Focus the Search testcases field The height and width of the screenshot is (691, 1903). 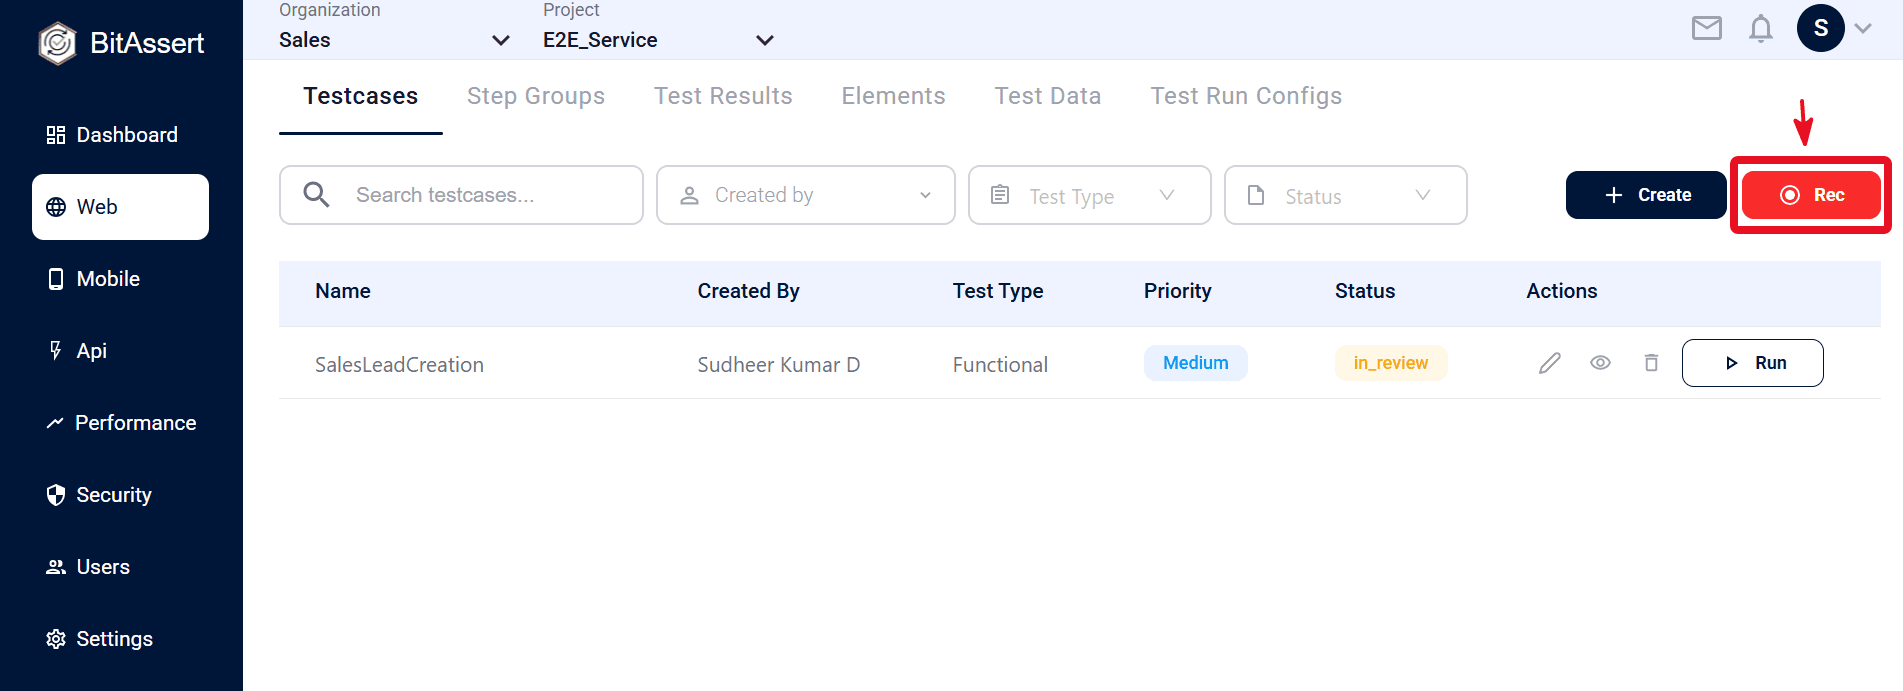pos(461,195)
